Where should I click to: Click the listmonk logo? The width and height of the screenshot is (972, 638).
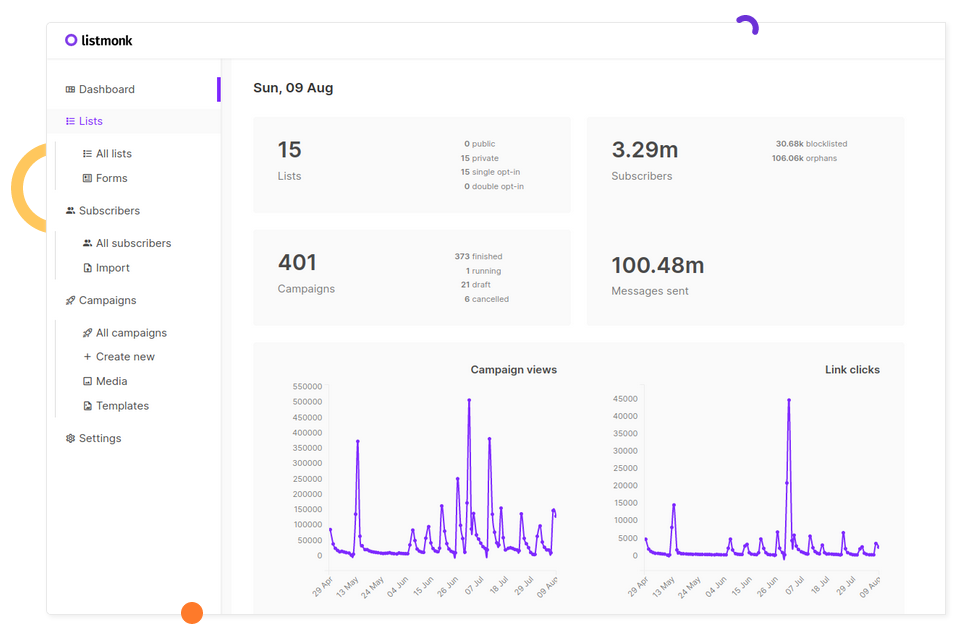click(97, 40)
